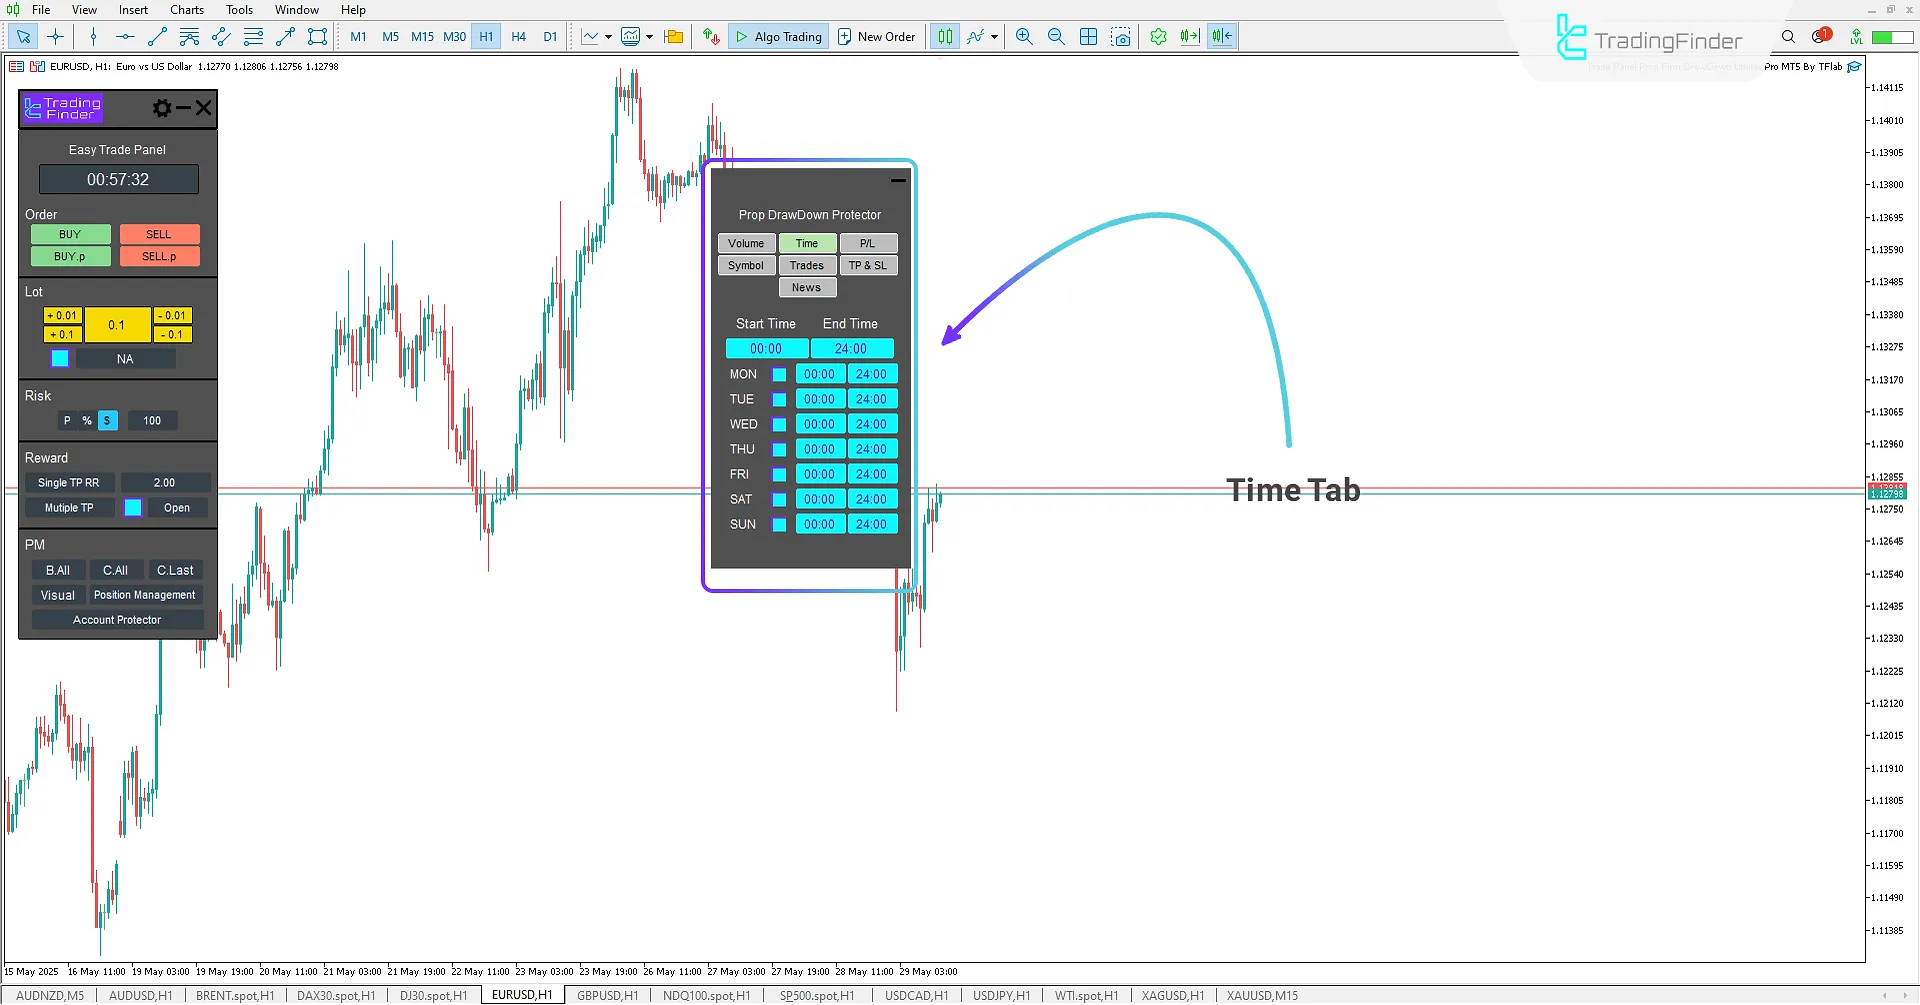Click the BUY order button
Viewport: 1920px width, 1005px height.
[x=69, y=233]
